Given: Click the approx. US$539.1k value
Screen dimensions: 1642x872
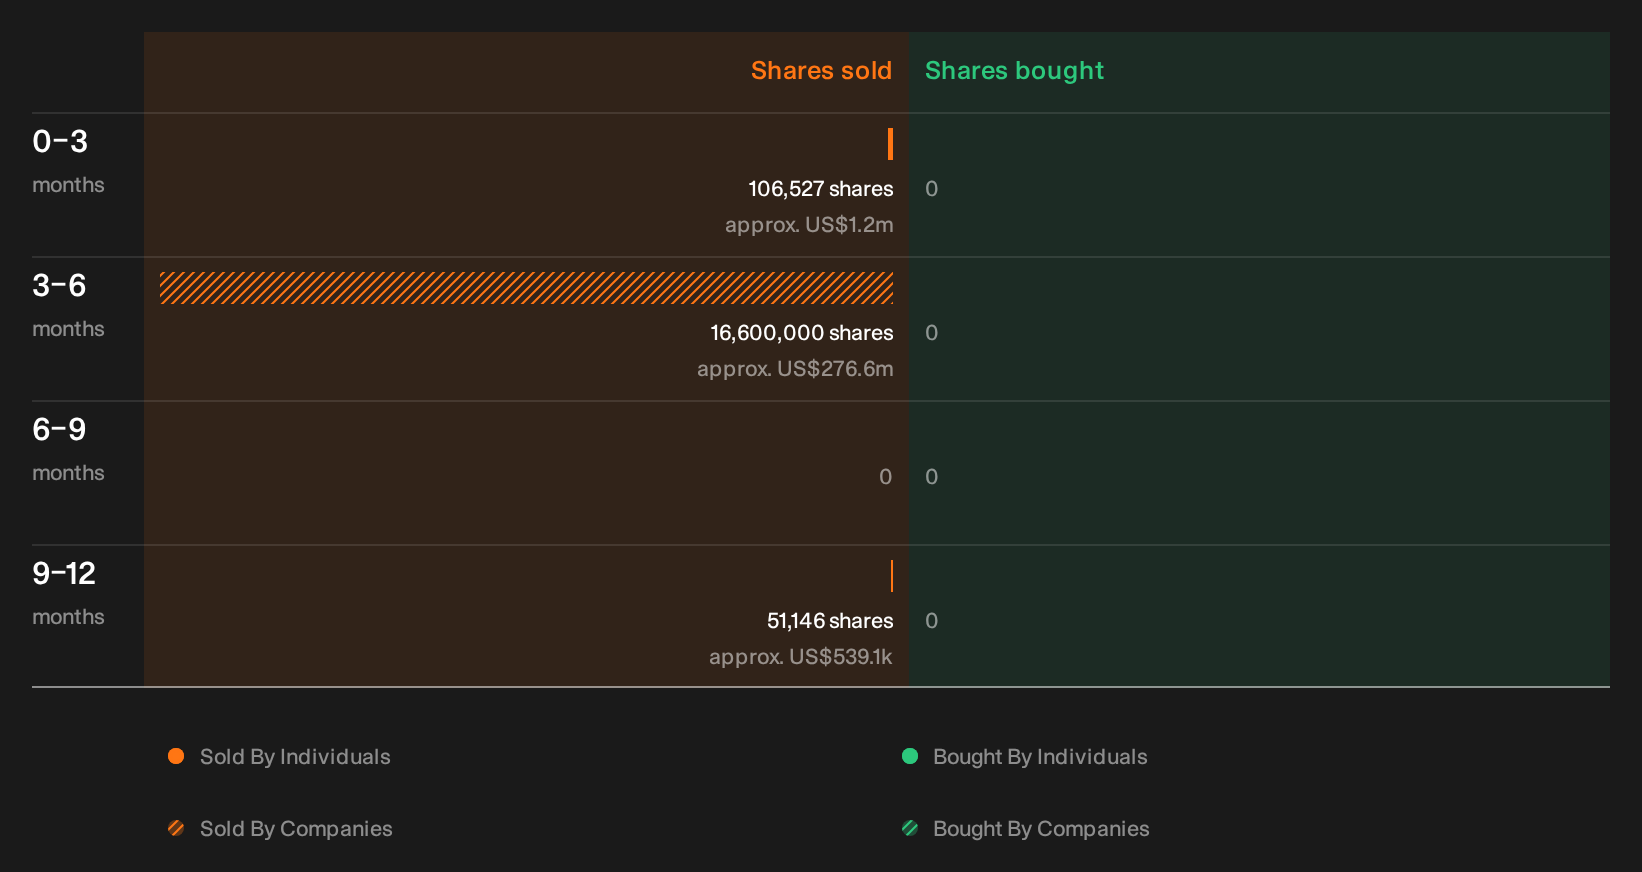Looking at the screenshot, I should pyautogui.click(x=801, y=657).
